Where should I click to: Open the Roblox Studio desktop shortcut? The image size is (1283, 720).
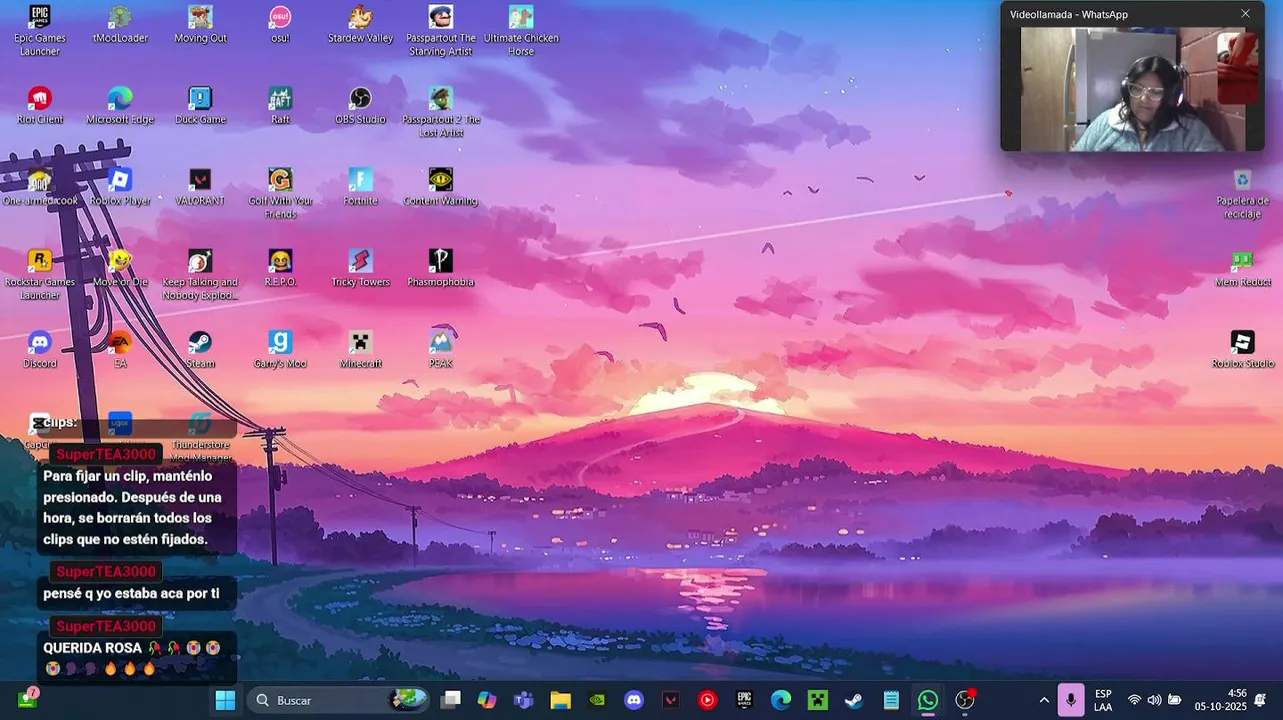point(1242,350)
